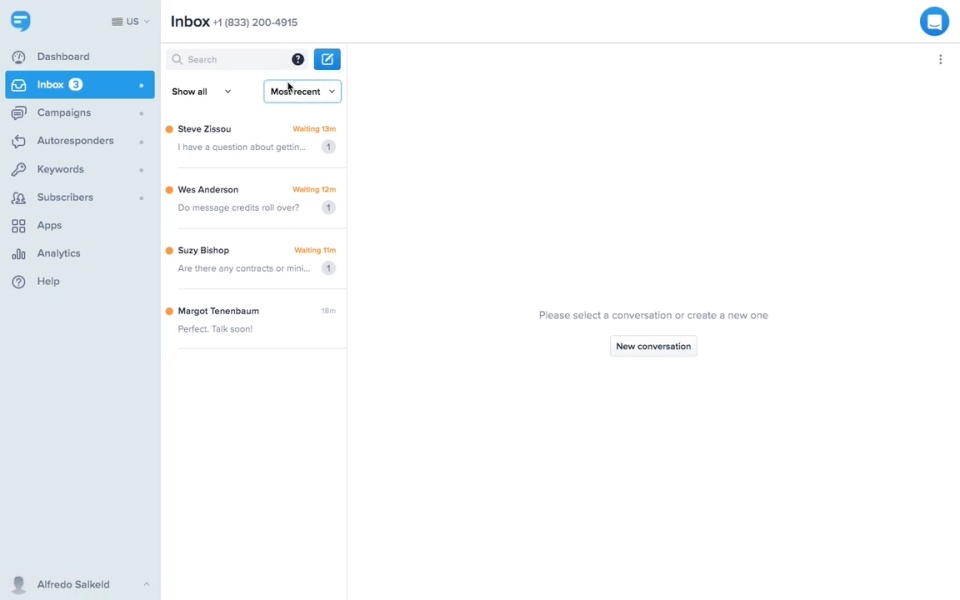This screenshot has width=960, height=600.
Task: Click the compose new message icon
Action: click(x=327, y=59)
